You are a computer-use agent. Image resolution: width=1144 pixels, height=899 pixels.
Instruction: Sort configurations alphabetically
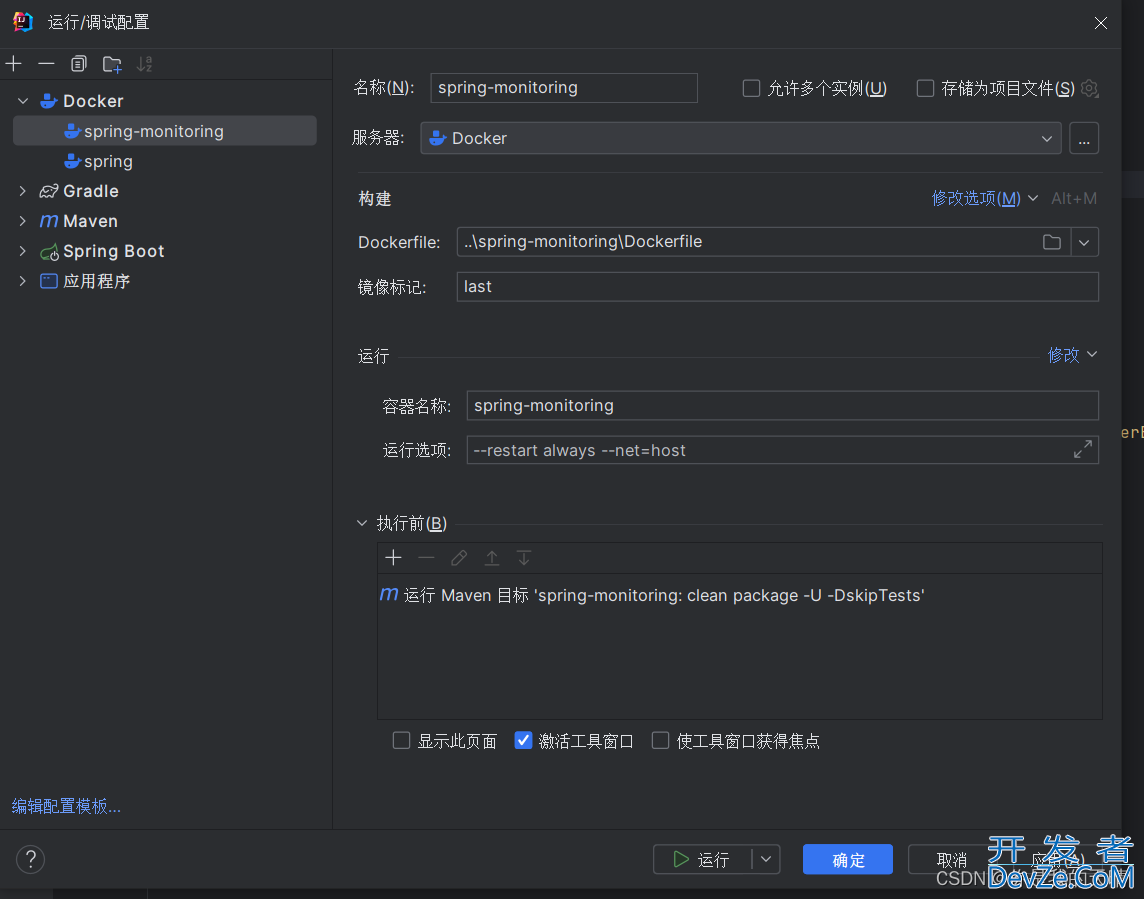pos(144,64)
